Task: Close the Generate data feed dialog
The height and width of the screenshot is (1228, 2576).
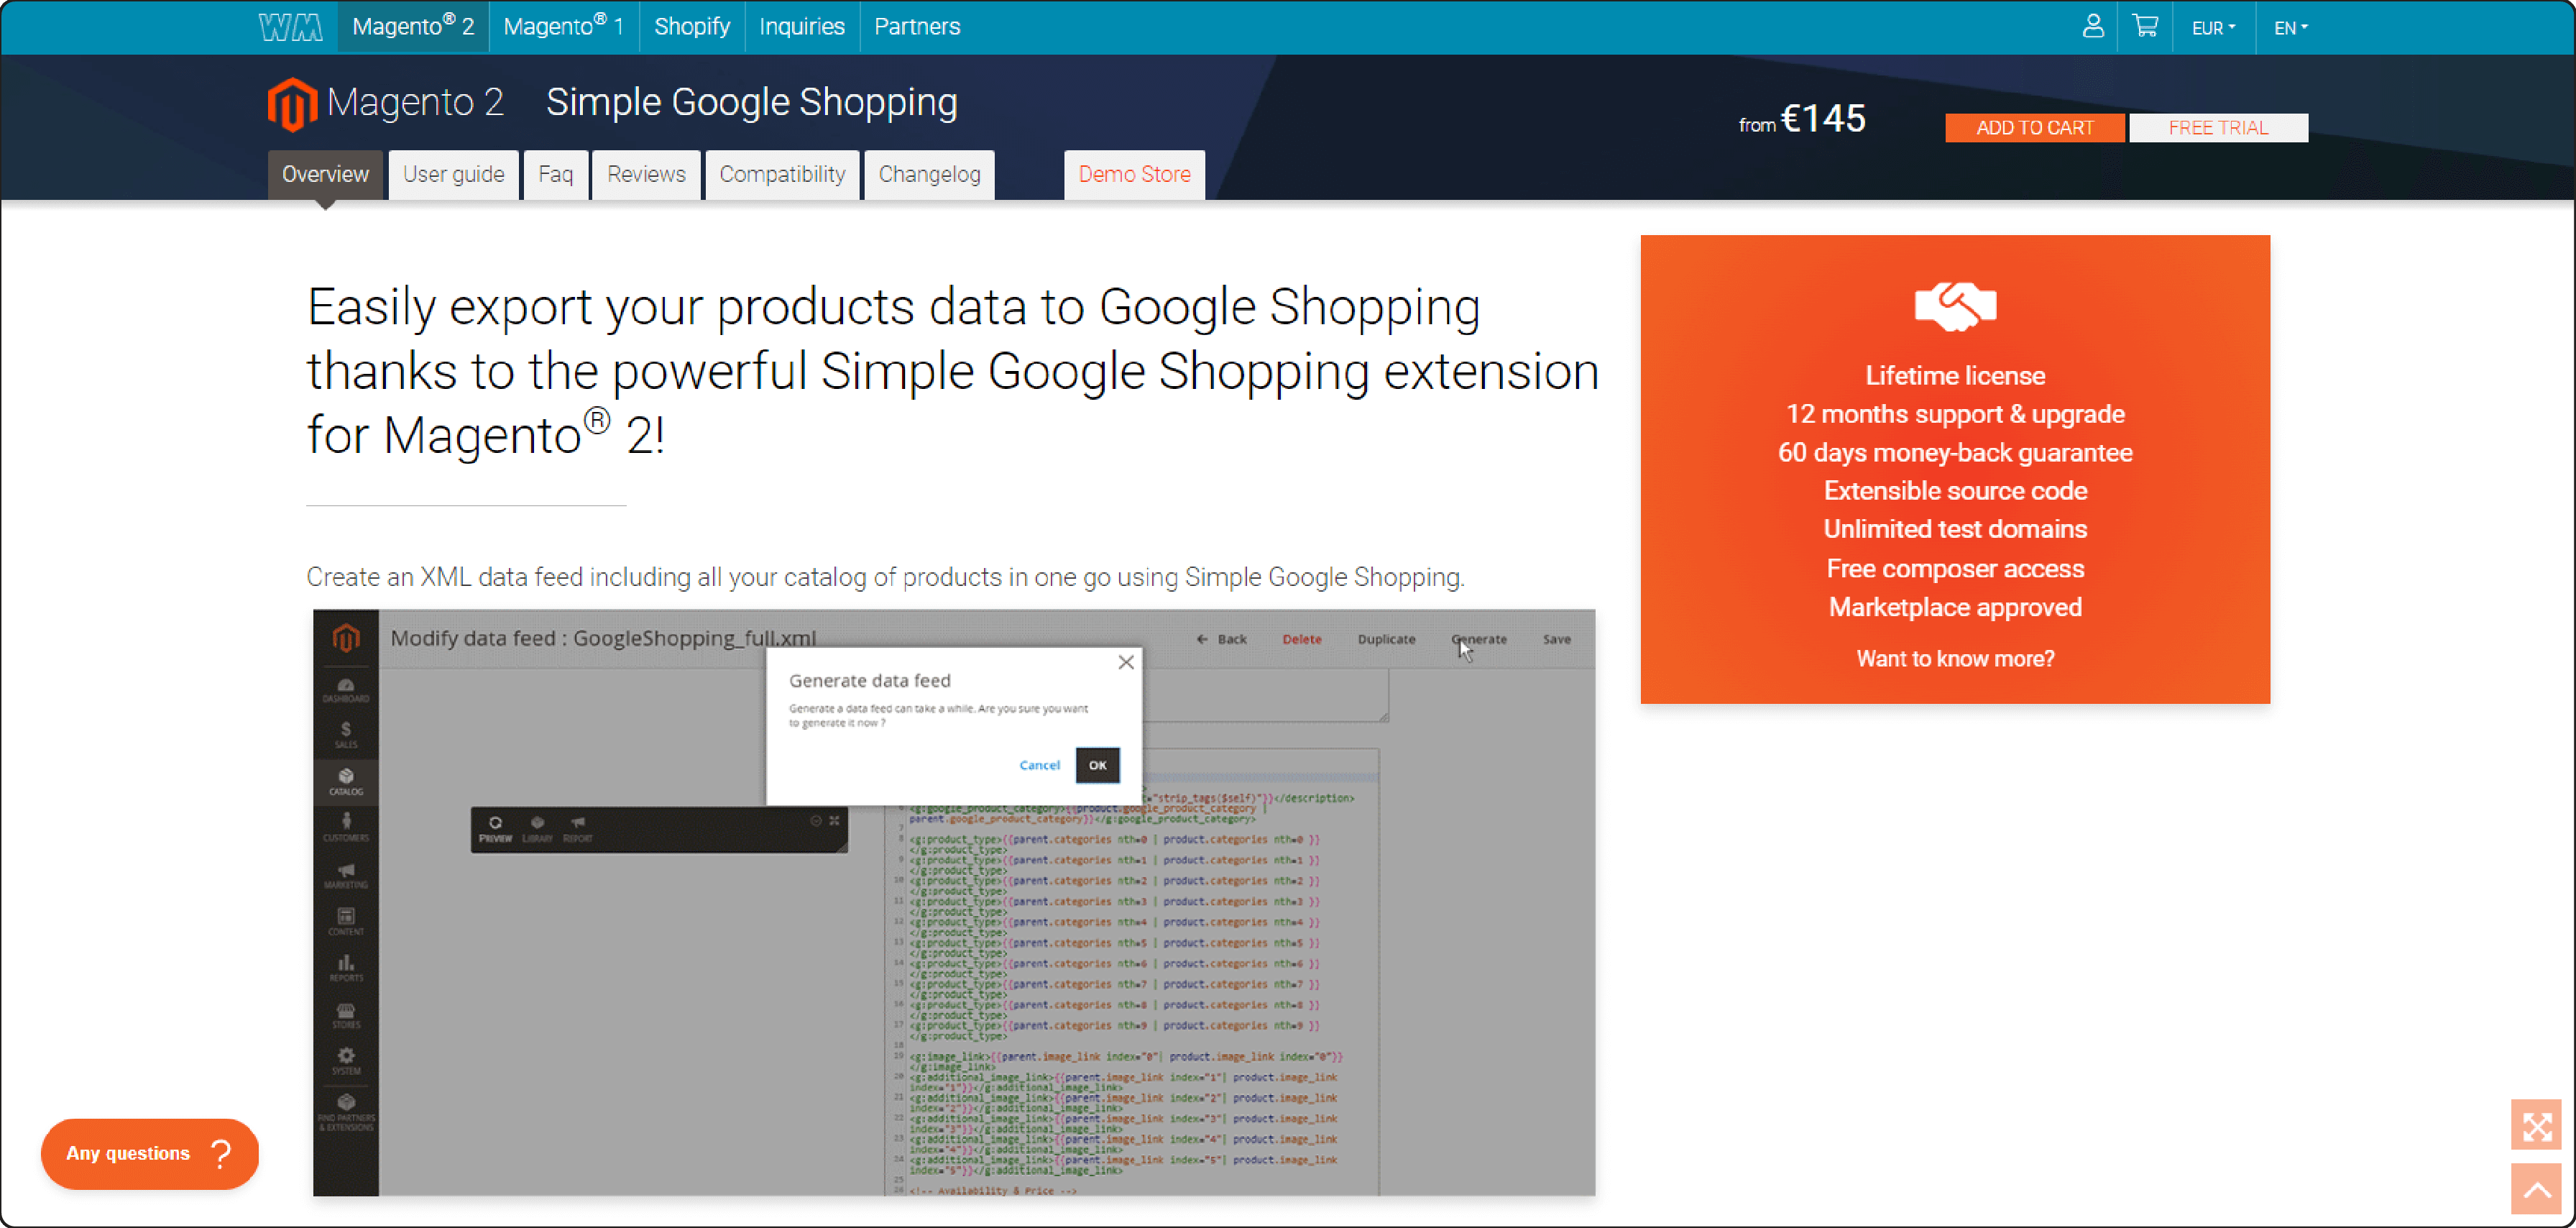Action: [1125, 662]
